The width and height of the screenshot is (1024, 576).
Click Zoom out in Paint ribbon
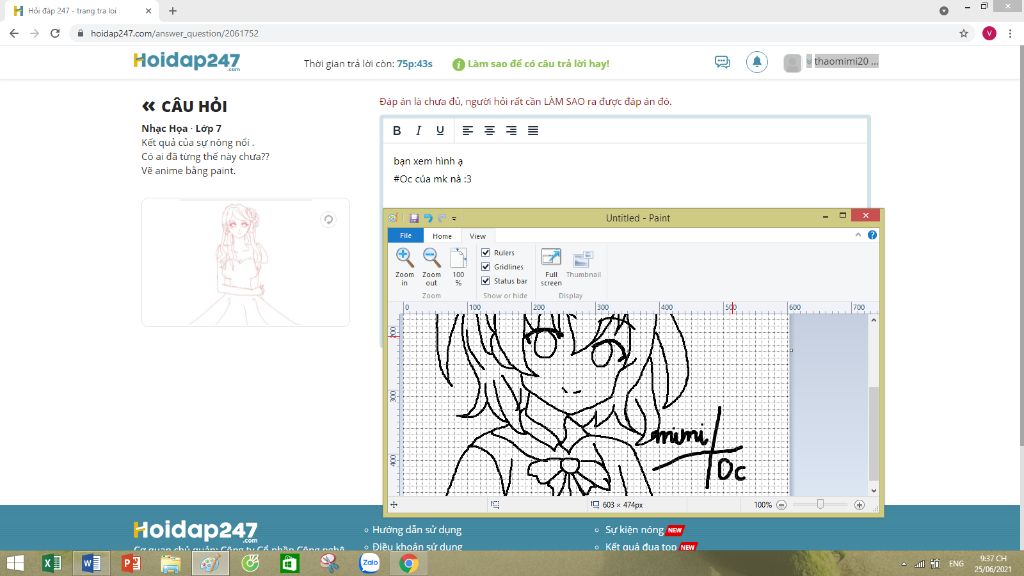coord(431,266)
